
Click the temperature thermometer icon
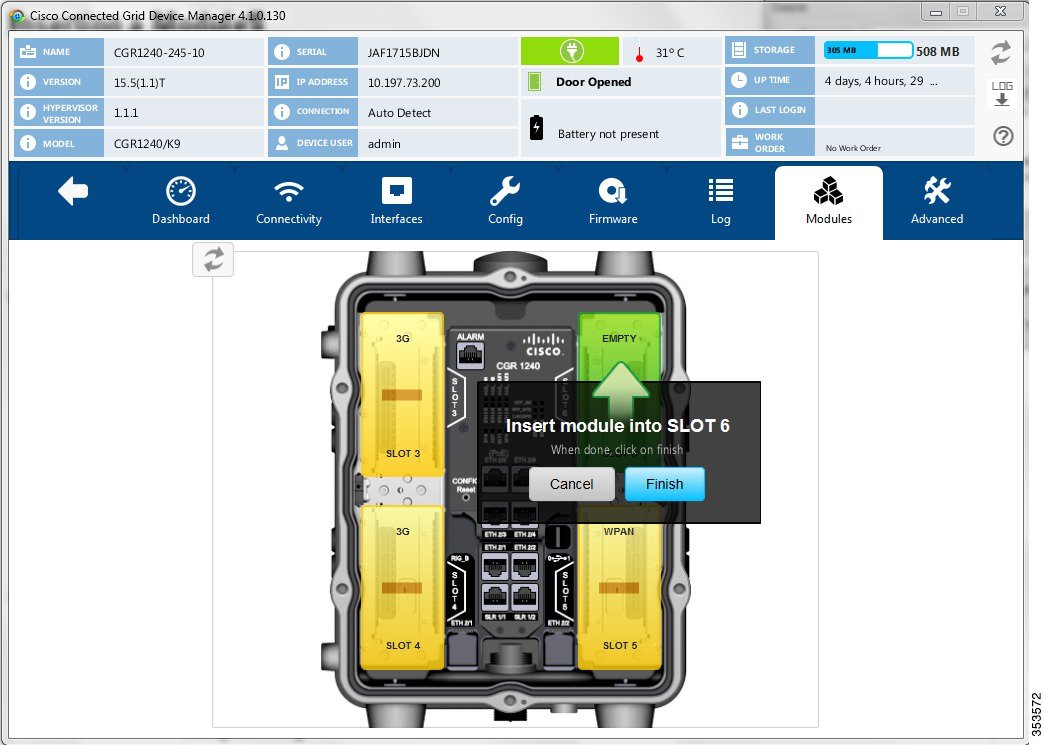coord(639,53)
